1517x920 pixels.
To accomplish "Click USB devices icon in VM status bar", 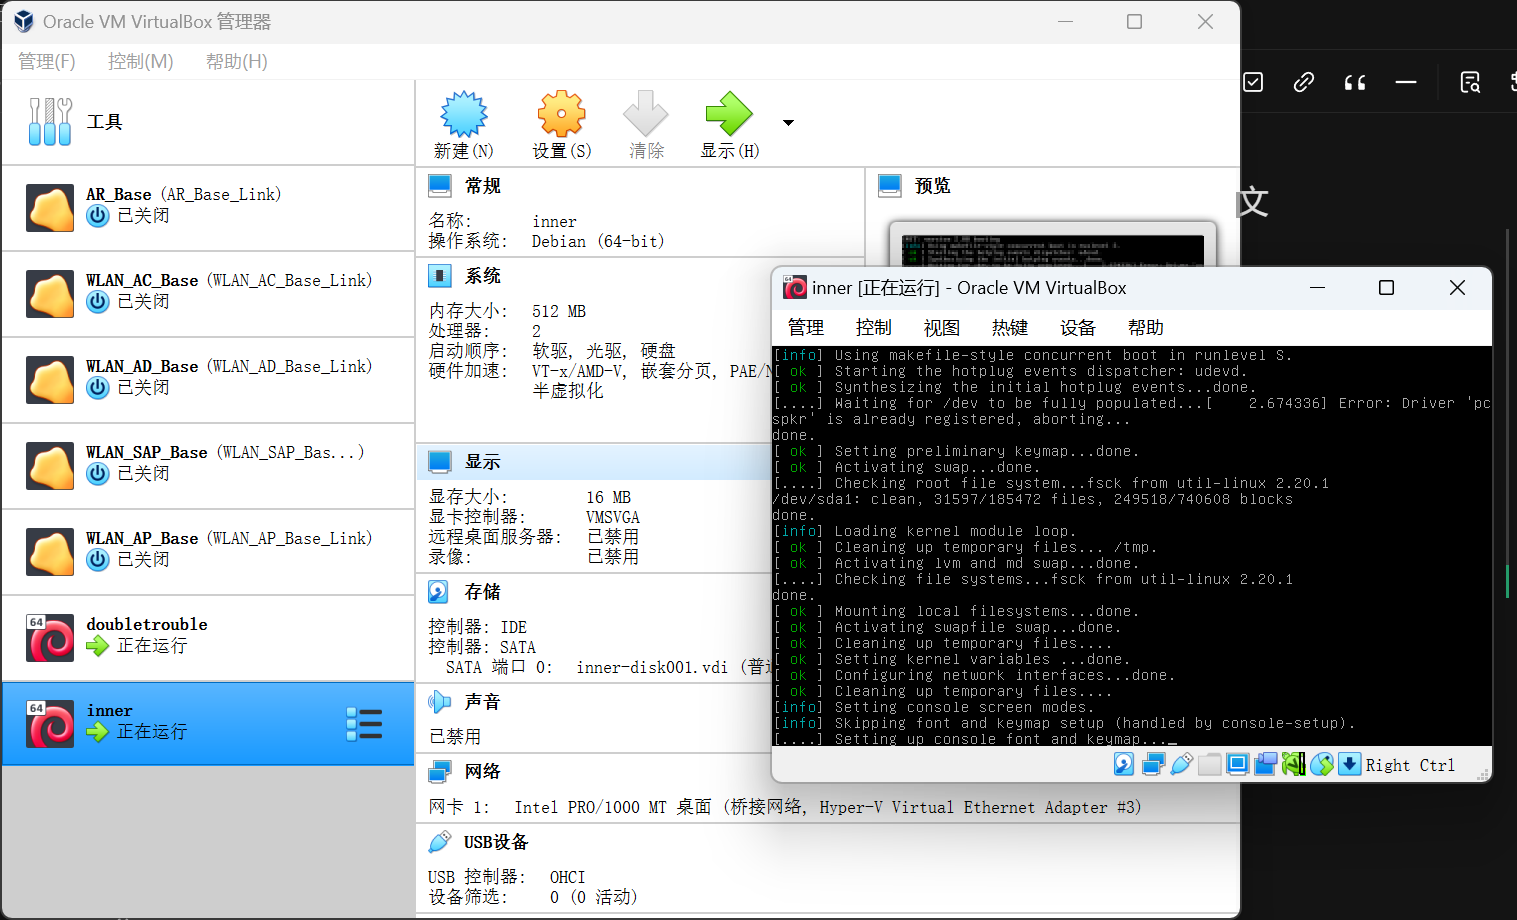I will 1181,764.
